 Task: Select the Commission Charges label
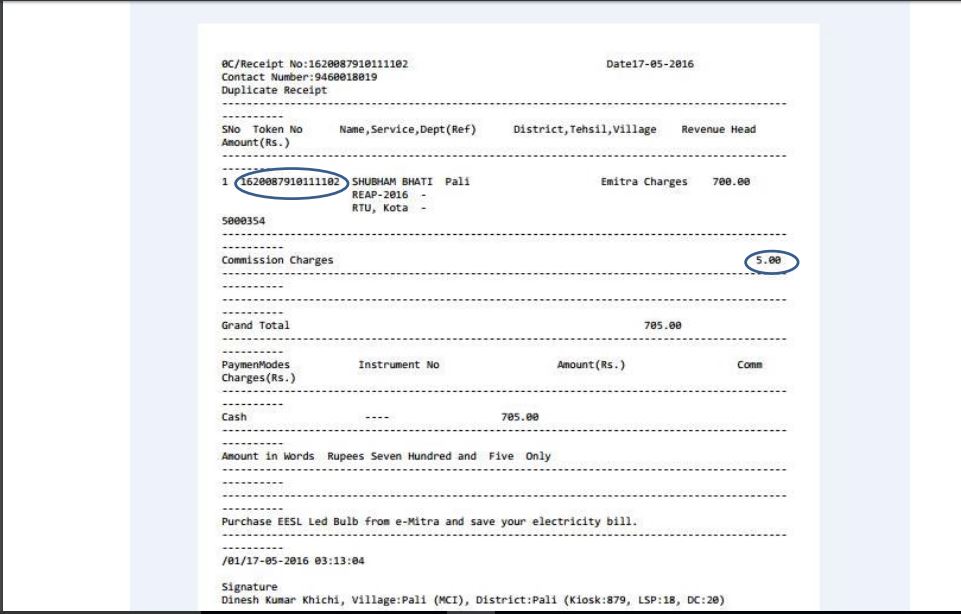277,260
